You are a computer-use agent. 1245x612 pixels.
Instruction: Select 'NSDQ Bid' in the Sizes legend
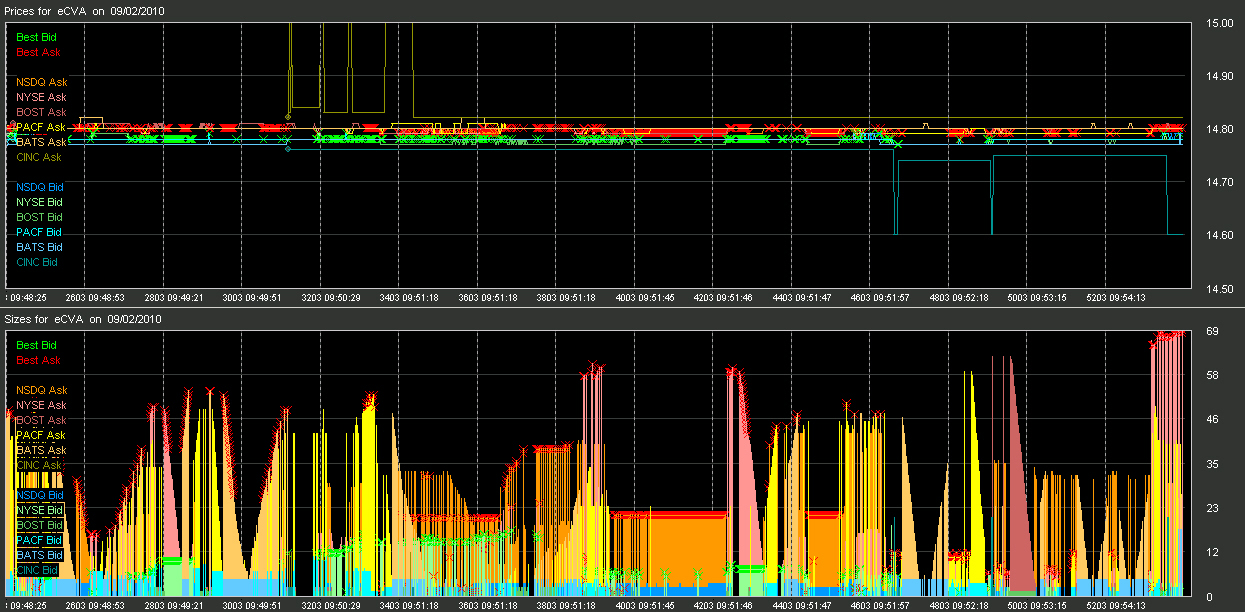coord(40,495)
